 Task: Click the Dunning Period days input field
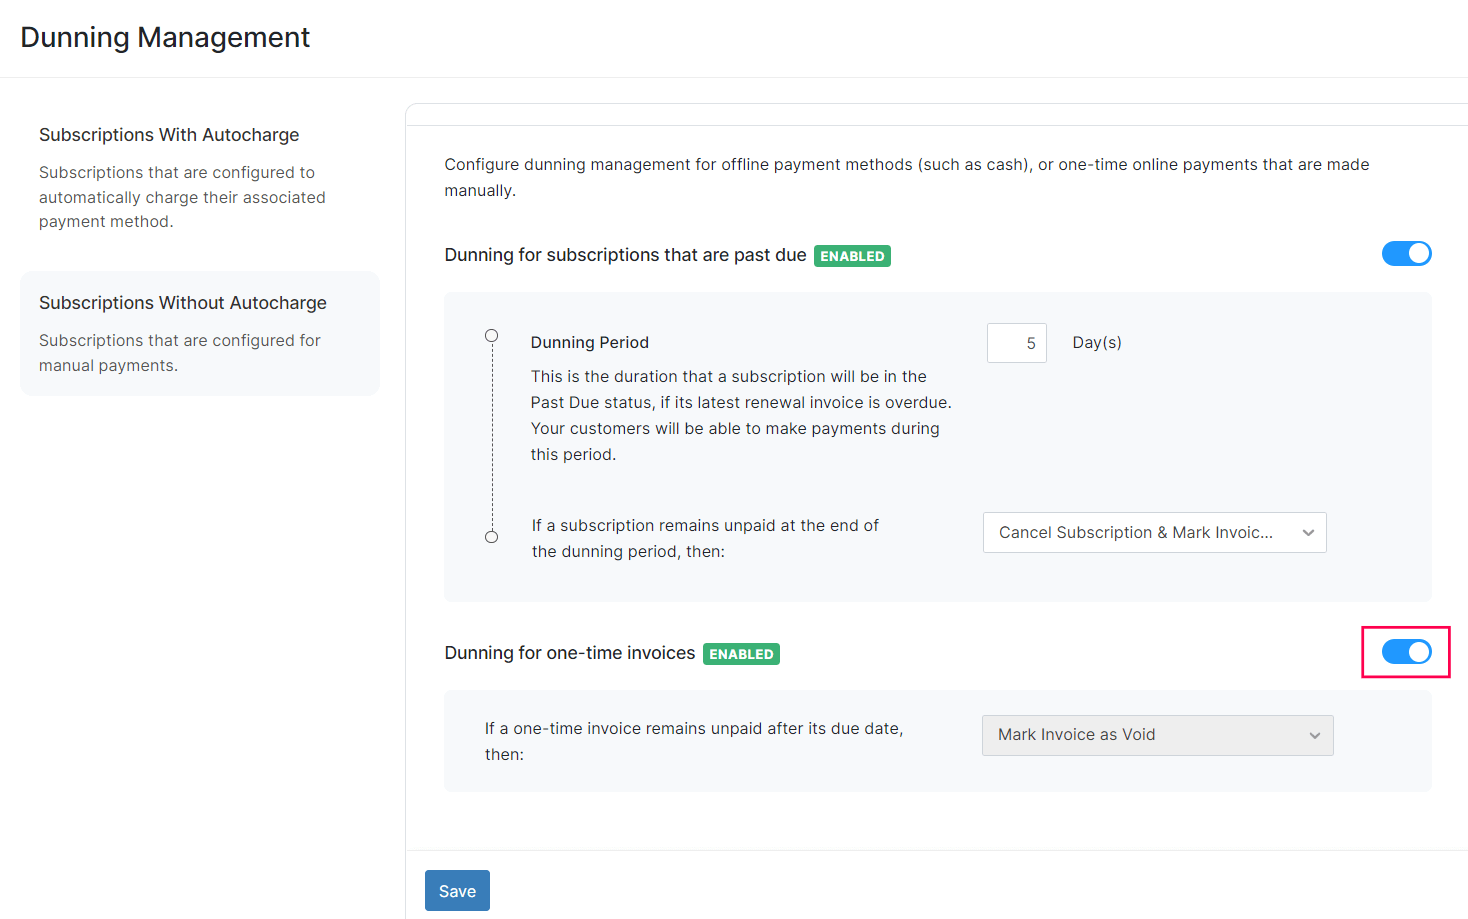tap(1016, 343)
